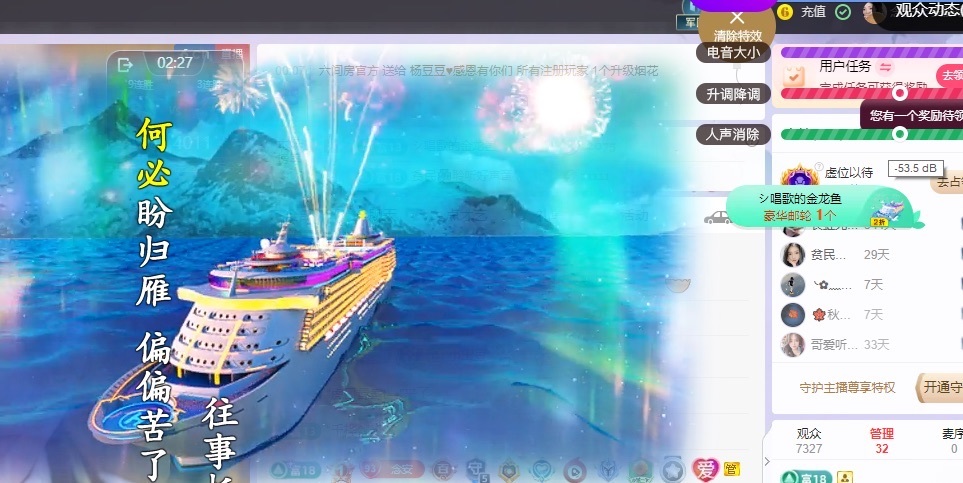Toggle the 人声消除 vocal removal option
This screenshot has height=483, width=963.
point(733,134)
